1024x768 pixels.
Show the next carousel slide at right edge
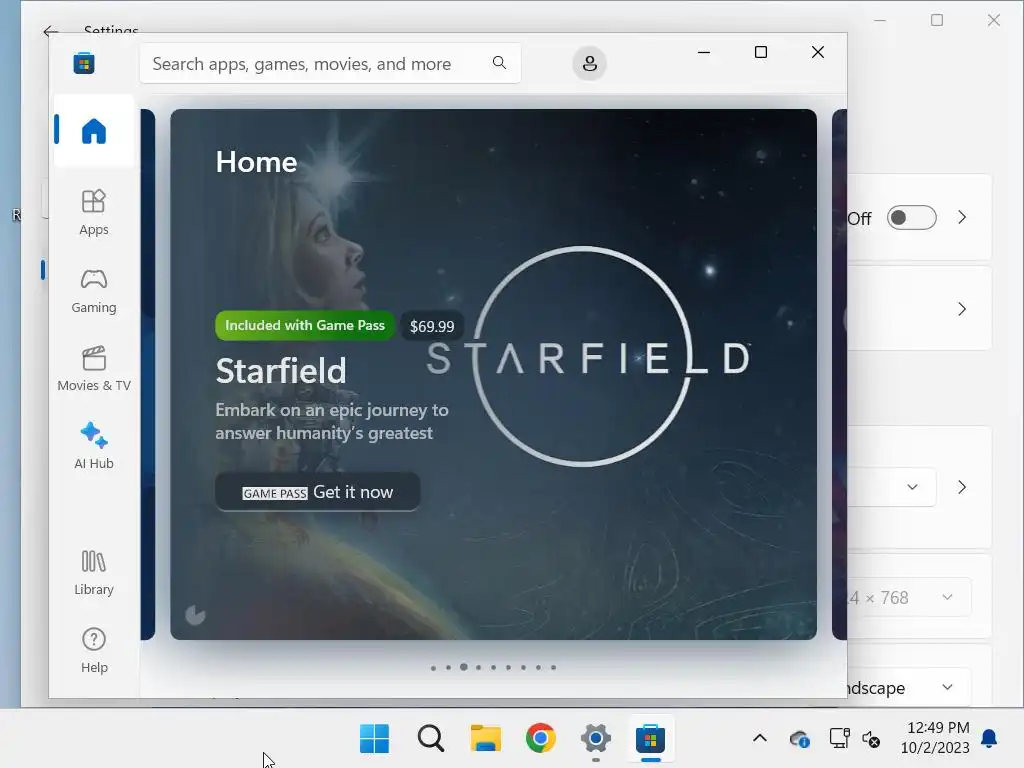pos(839,374)
